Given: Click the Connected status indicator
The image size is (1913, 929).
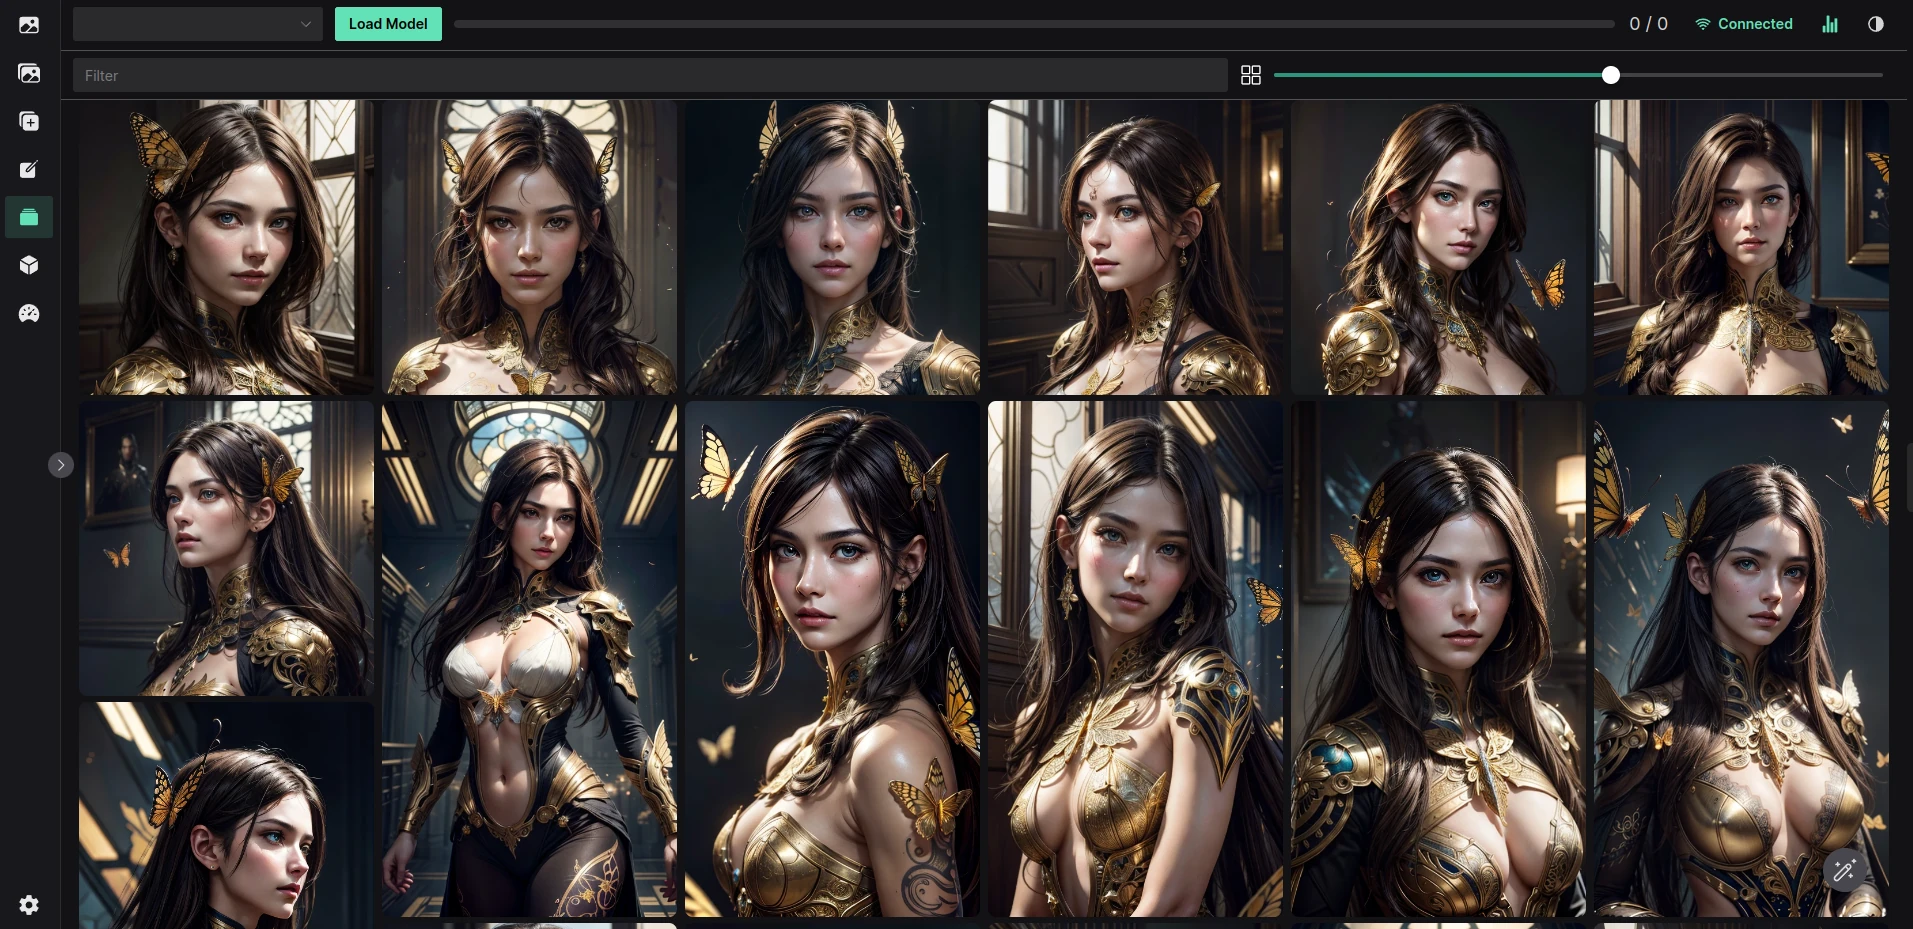Looking at the screenshot, I should tap(1743, 24).
